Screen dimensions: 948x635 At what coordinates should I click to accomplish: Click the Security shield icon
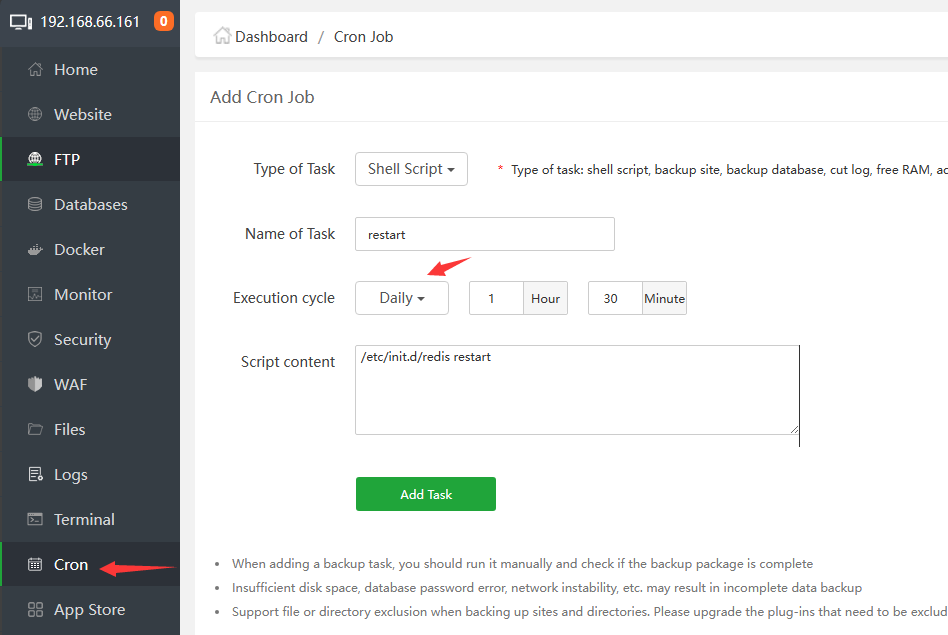pos(35,340)
